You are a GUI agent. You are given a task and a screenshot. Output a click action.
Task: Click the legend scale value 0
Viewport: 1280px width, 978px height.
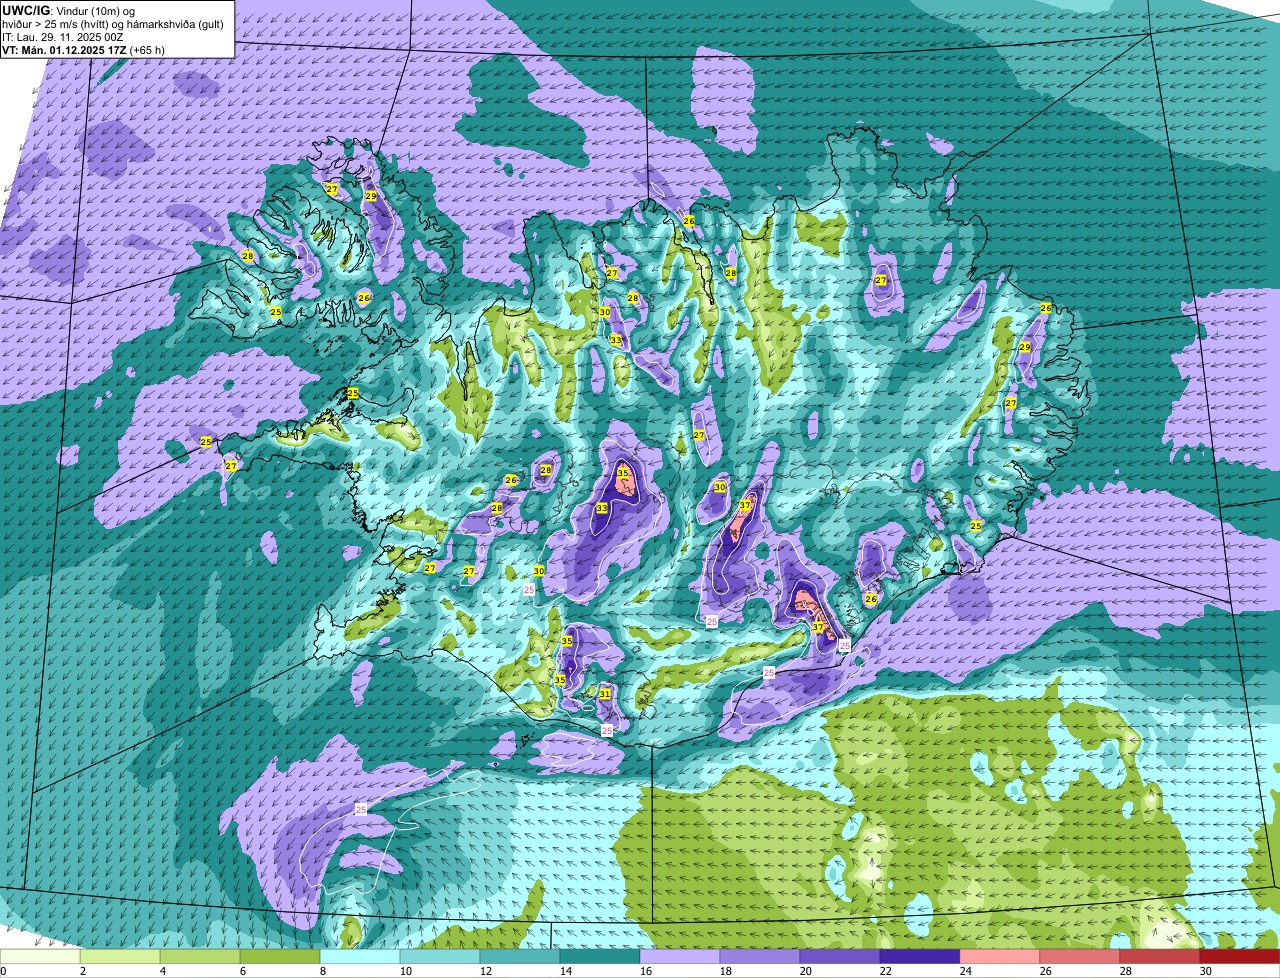click(3, 971)
